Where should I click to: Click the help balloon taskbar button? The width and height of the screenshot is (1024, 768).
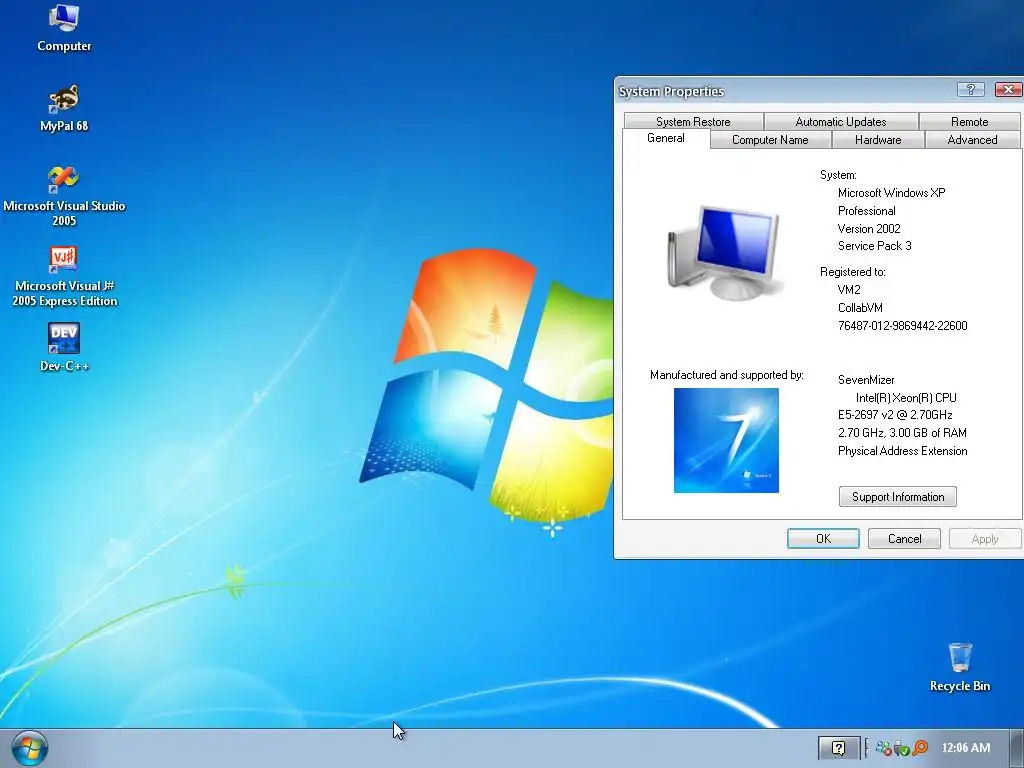[x=839, y=748]
